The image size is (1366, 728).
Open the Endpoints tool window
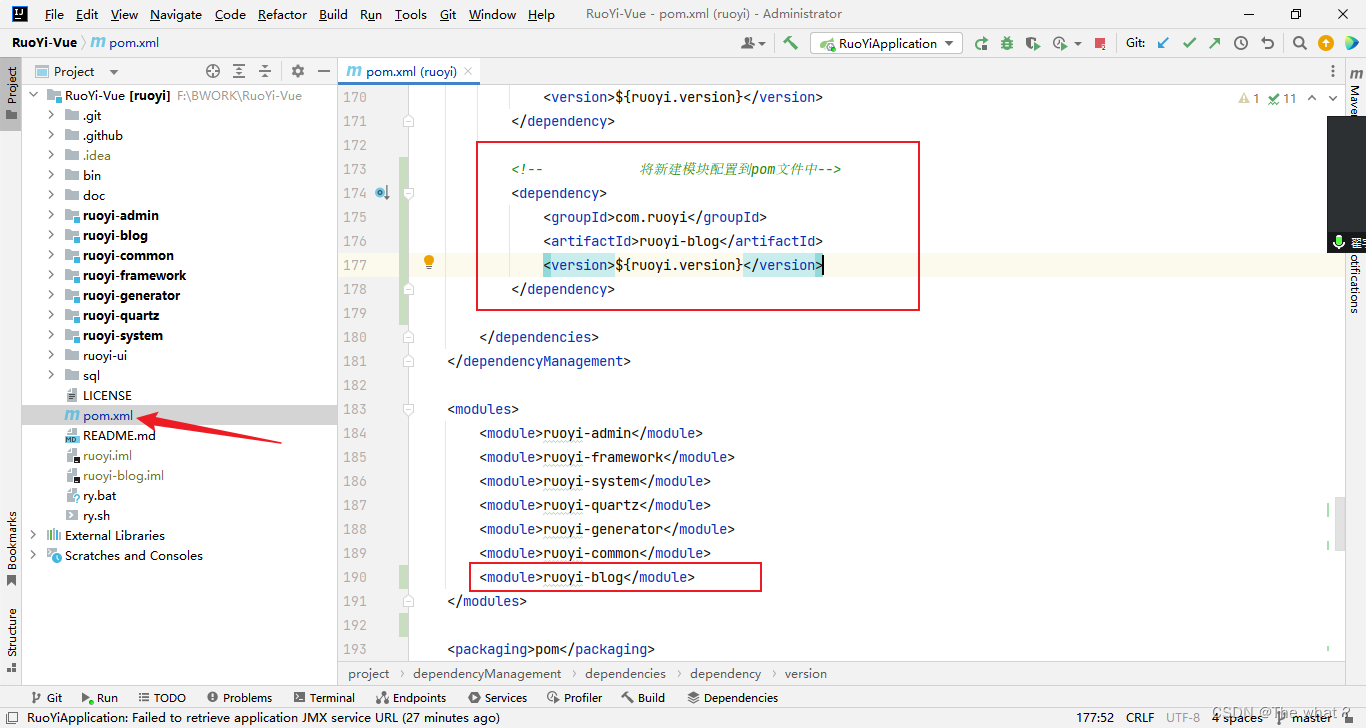411,698
